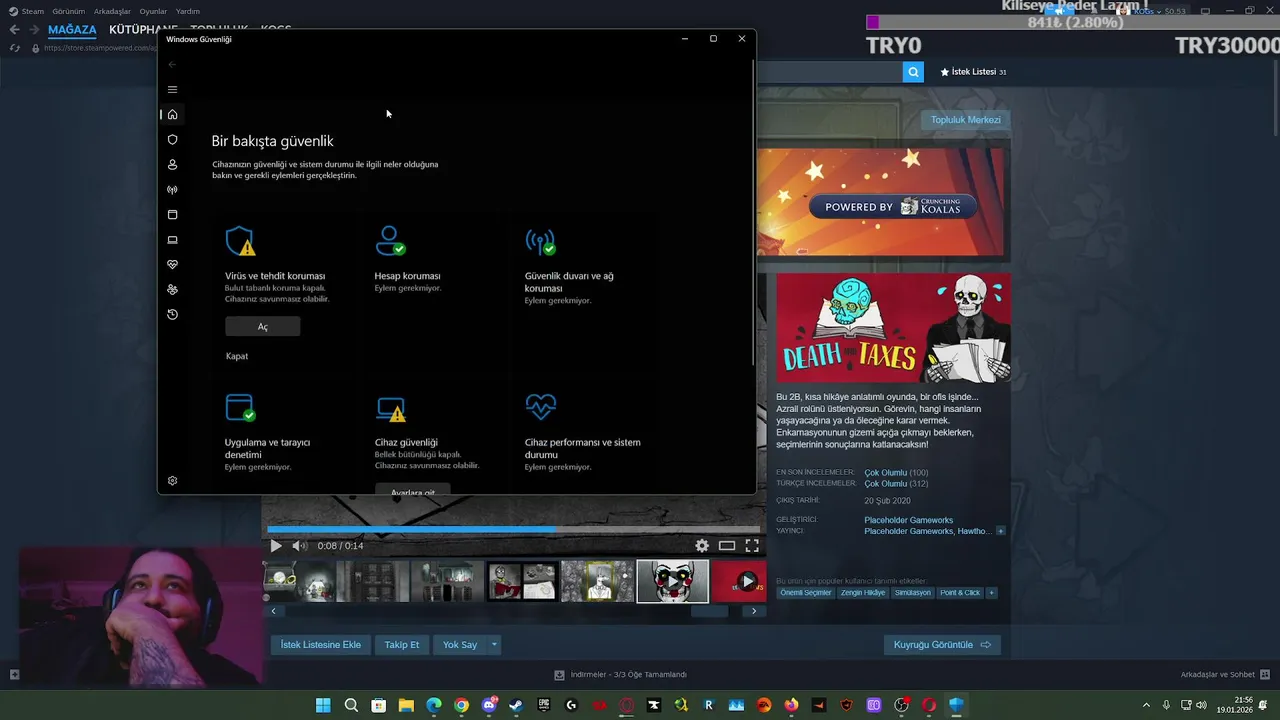Open Virus & threat protection shield sidebar icon
The width and height of the screenshot is (1280, 720).
click(x=172, y=139)
